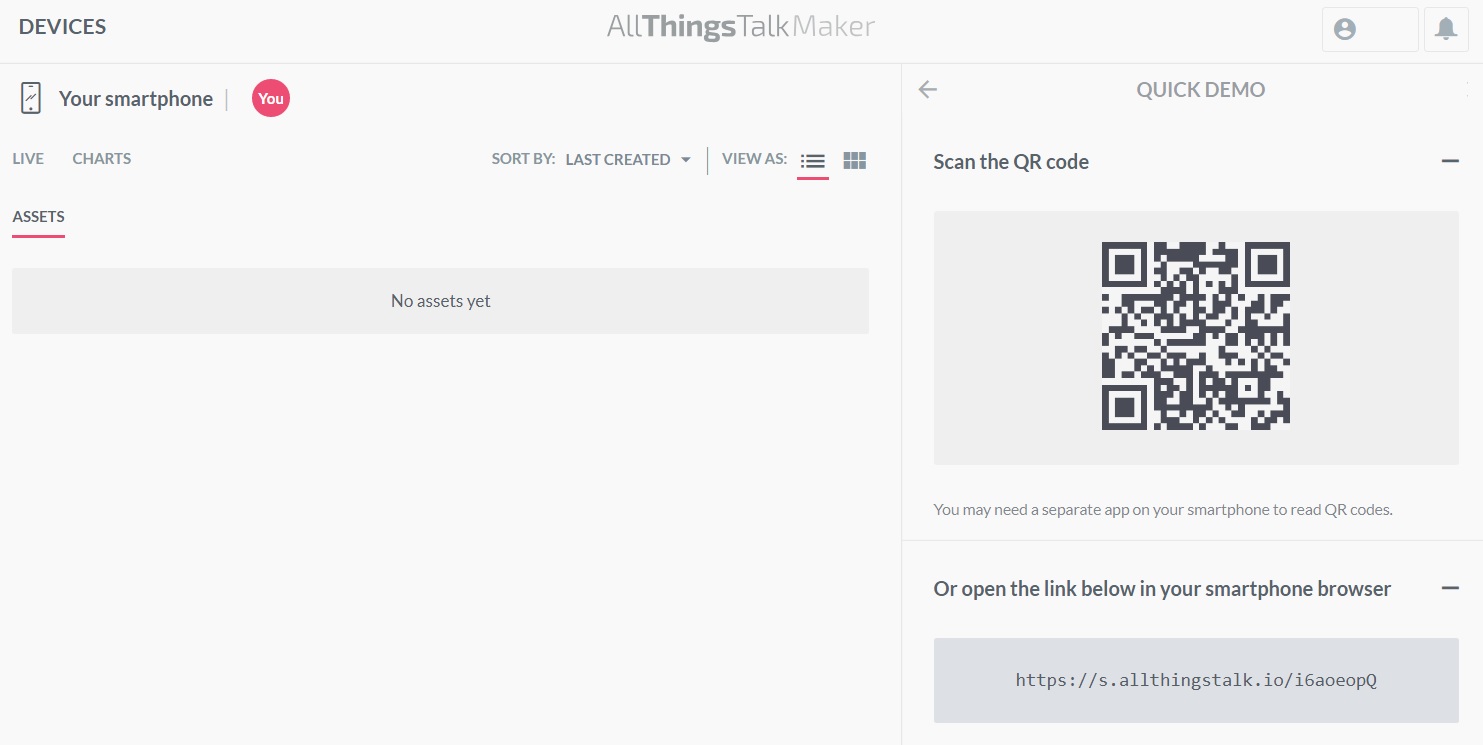Click the separate app QR codes note

click(1163, 509)
